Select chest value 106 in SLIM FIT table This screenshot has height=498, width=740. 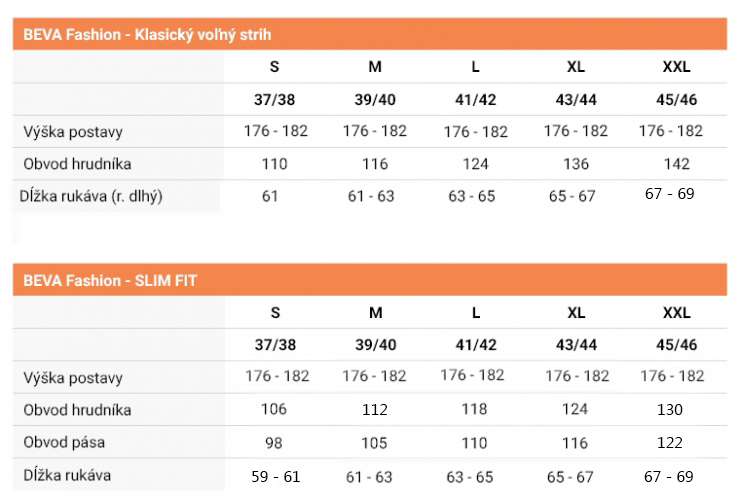point(273,409)
